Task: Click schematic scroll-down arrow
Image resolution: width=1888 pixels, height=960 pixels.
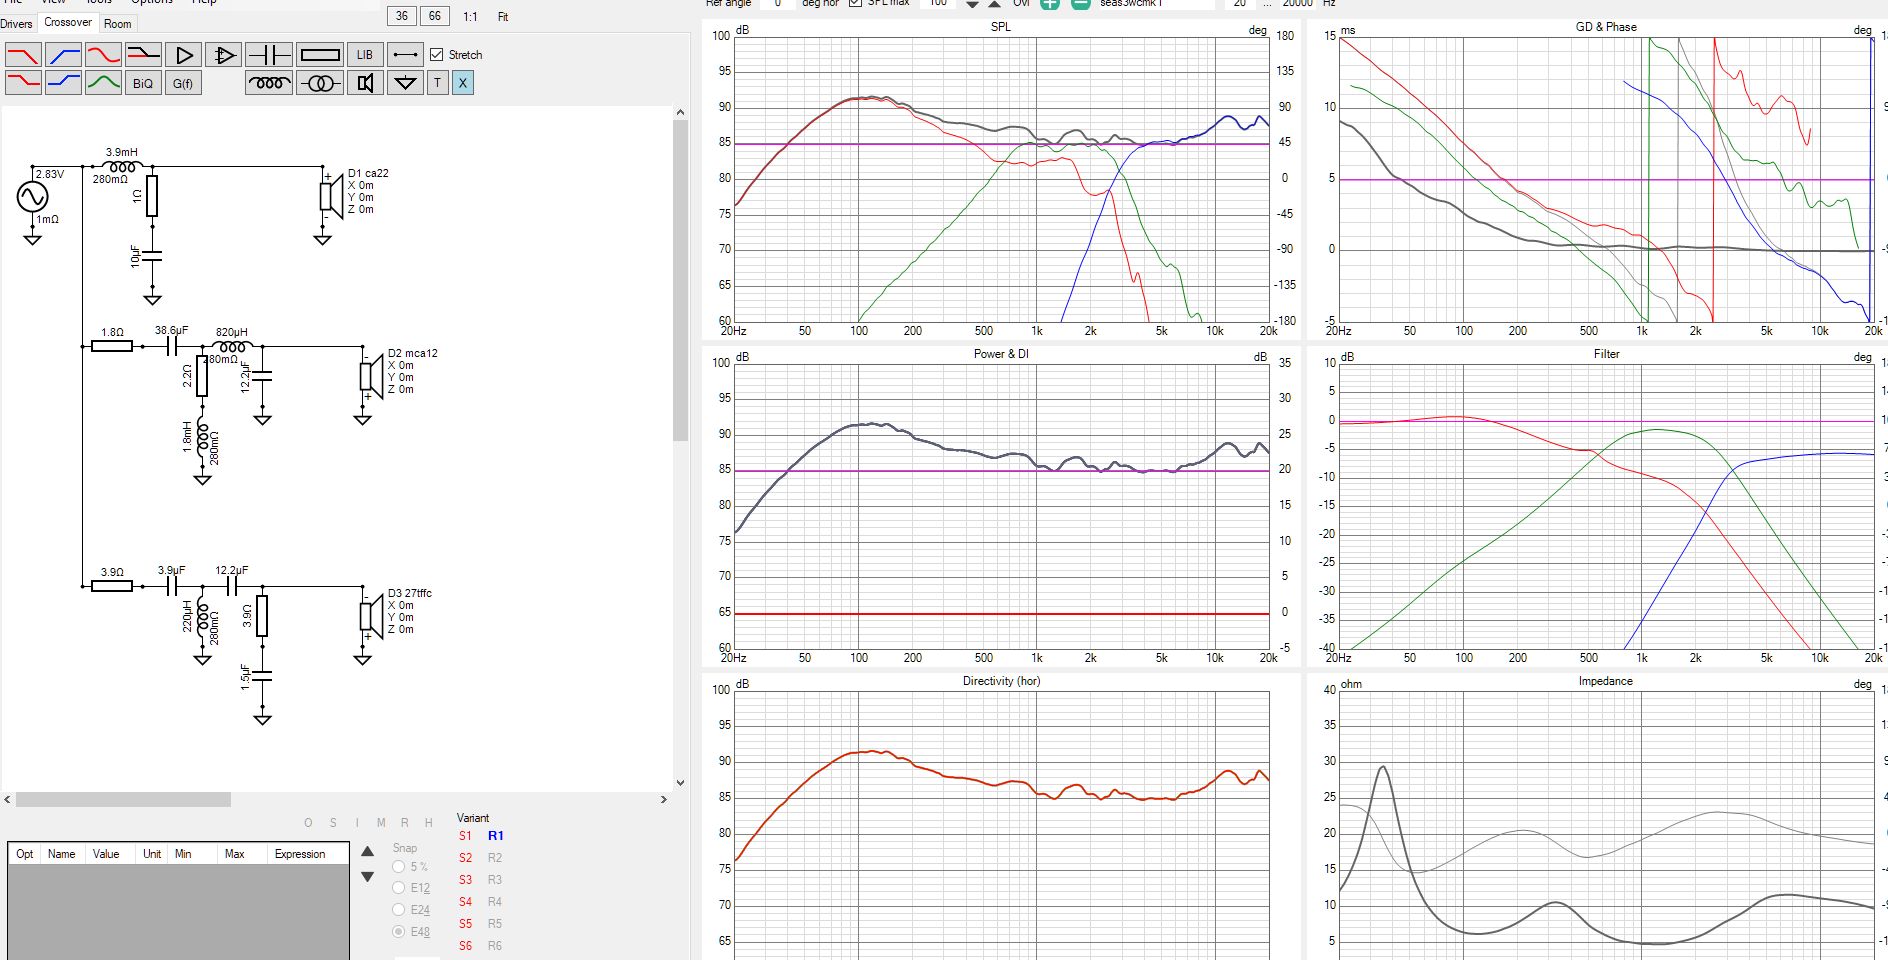Action: tap(680, 783)
